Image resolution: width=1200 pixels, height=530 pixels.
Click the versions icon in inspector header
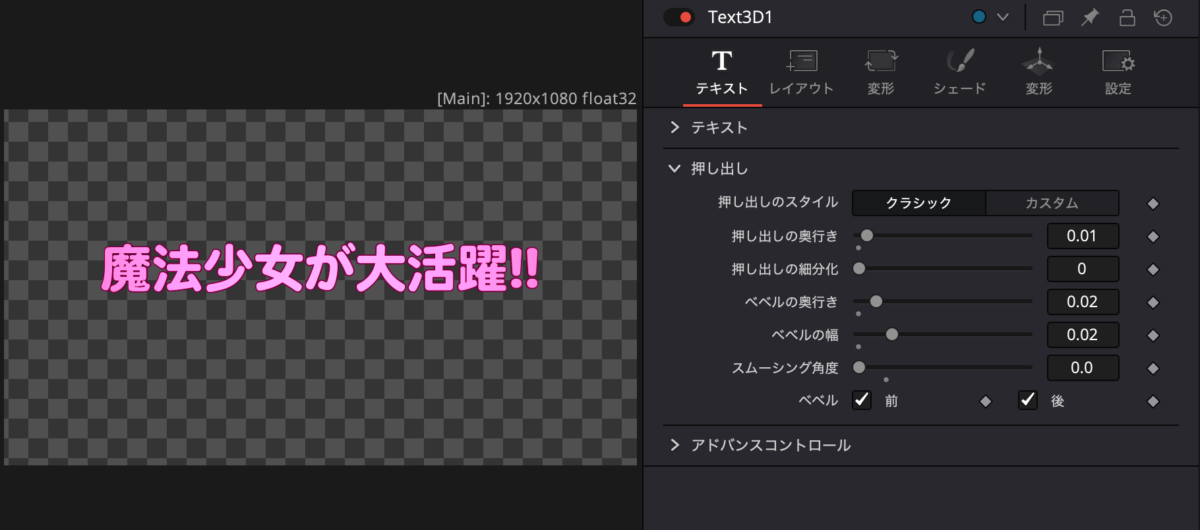point(1053,17)
